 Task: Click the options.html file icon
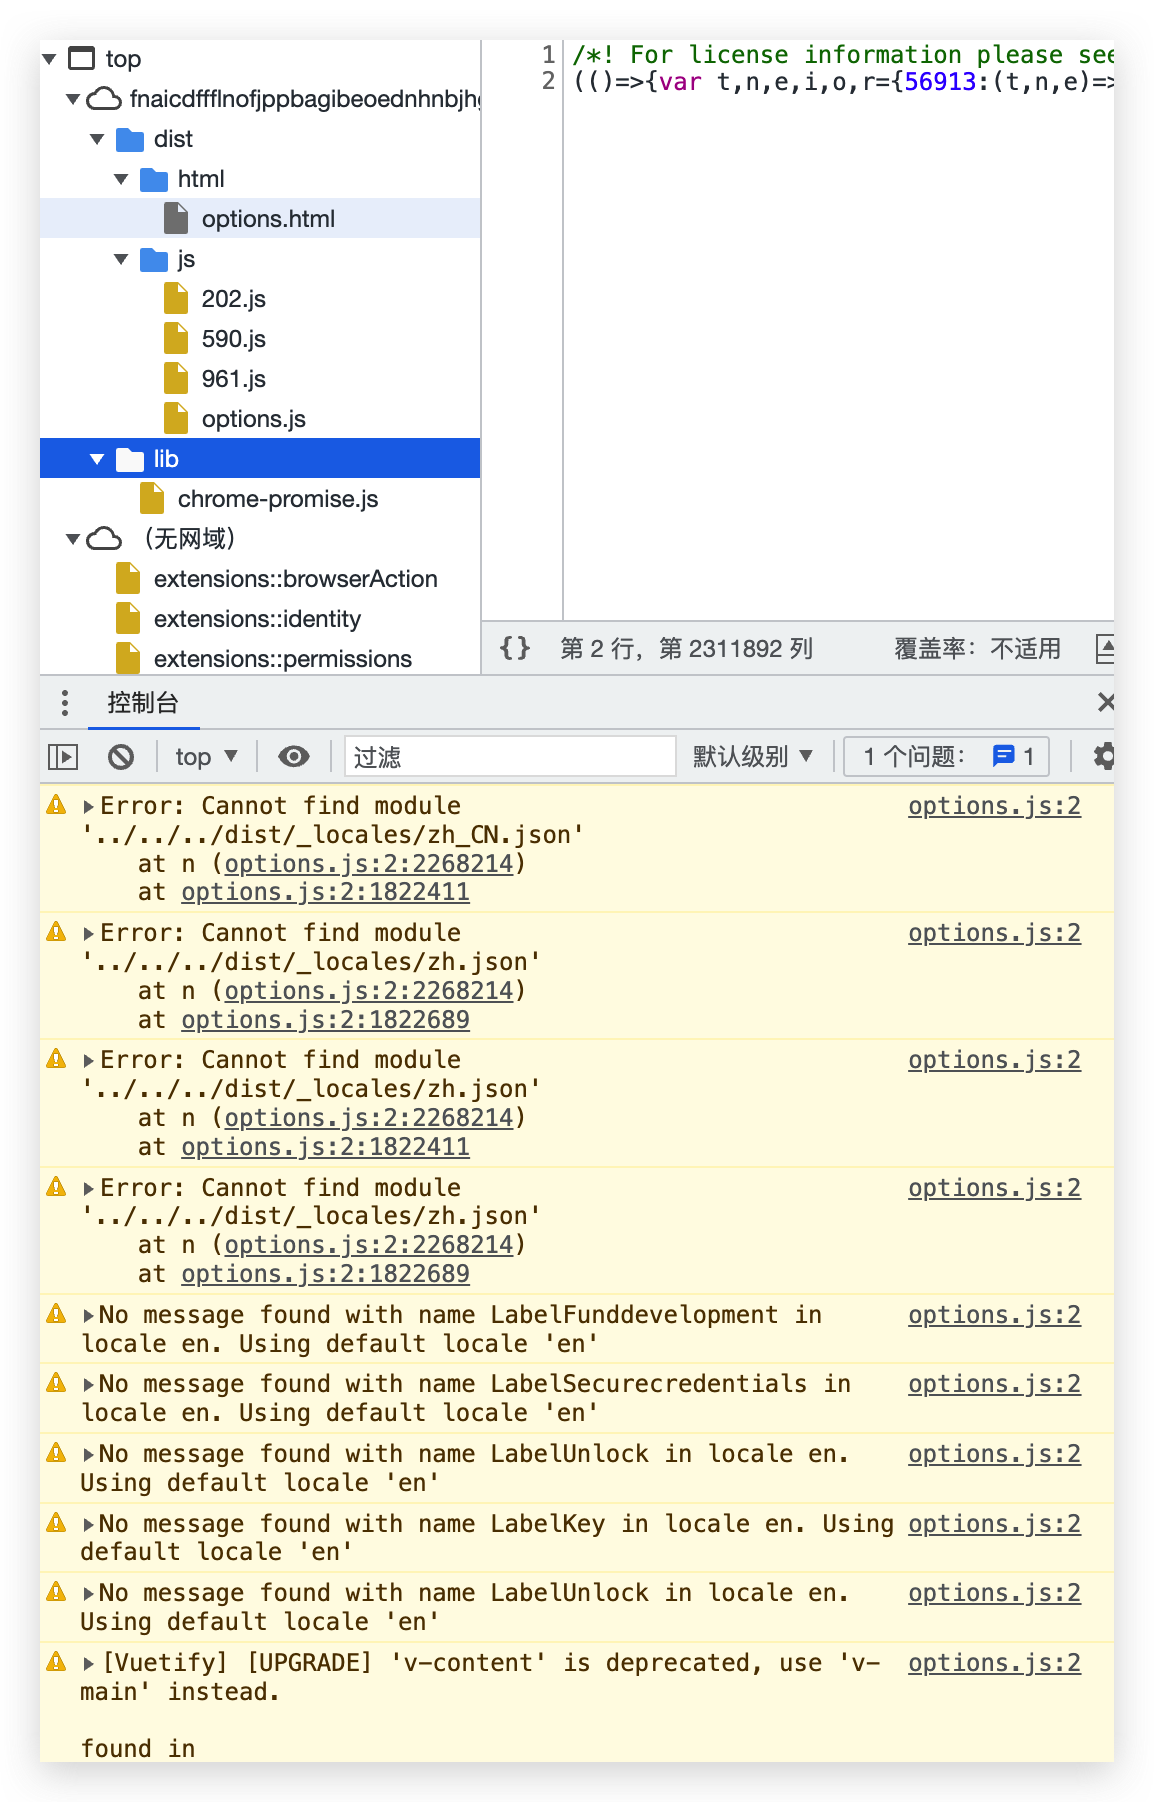click(176, 218)
